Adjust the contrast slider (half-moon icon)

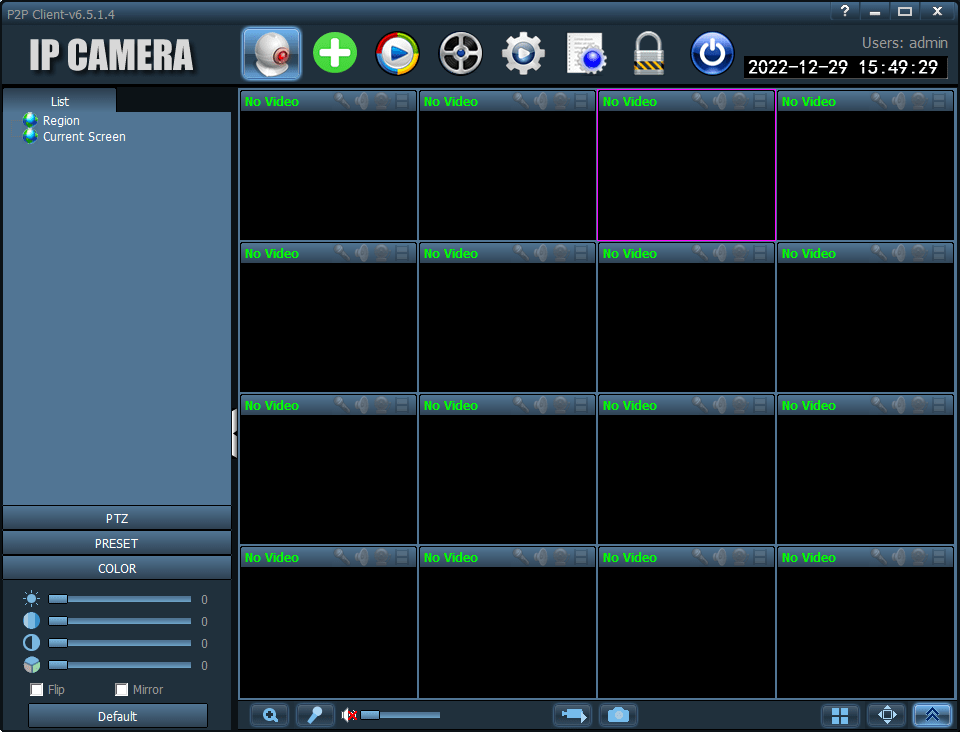coord(119,643)
